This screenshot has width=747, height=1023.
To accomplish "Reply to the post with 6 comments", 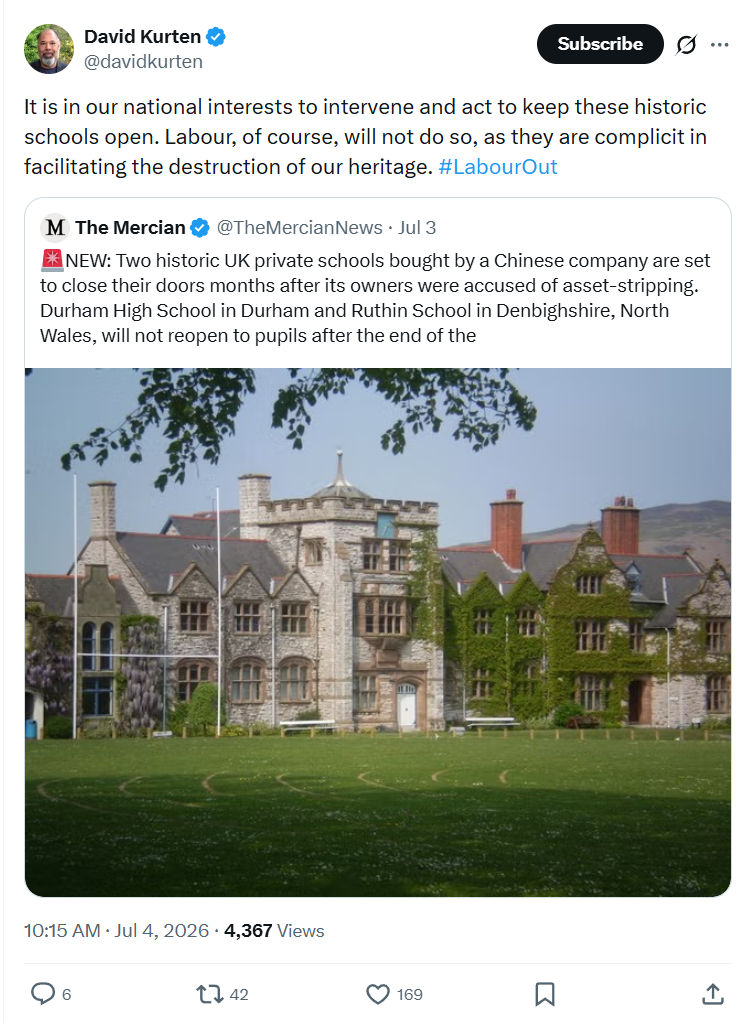I will (x=51, y=994).
